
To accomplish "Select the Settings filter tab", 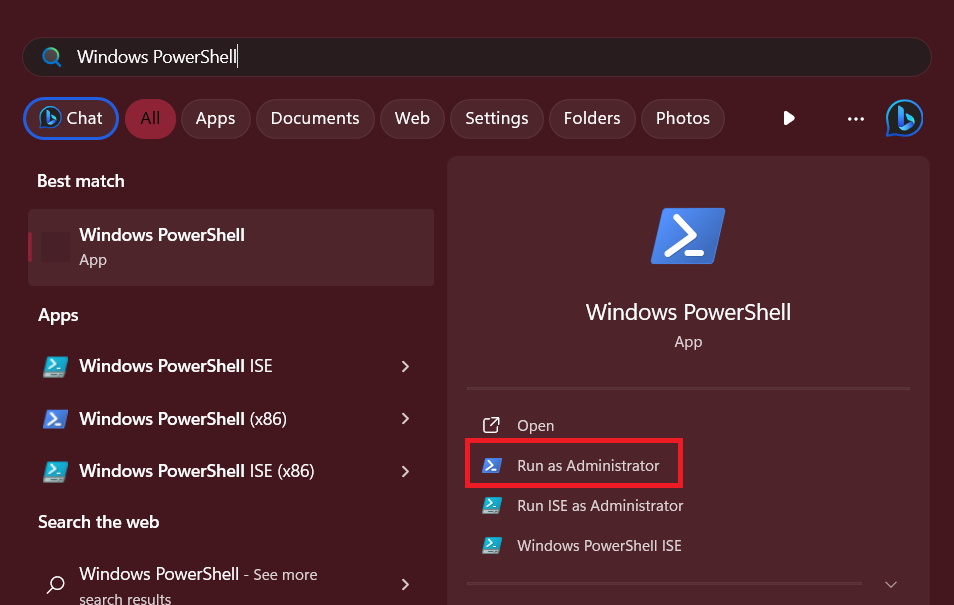I will coord(496,118).
